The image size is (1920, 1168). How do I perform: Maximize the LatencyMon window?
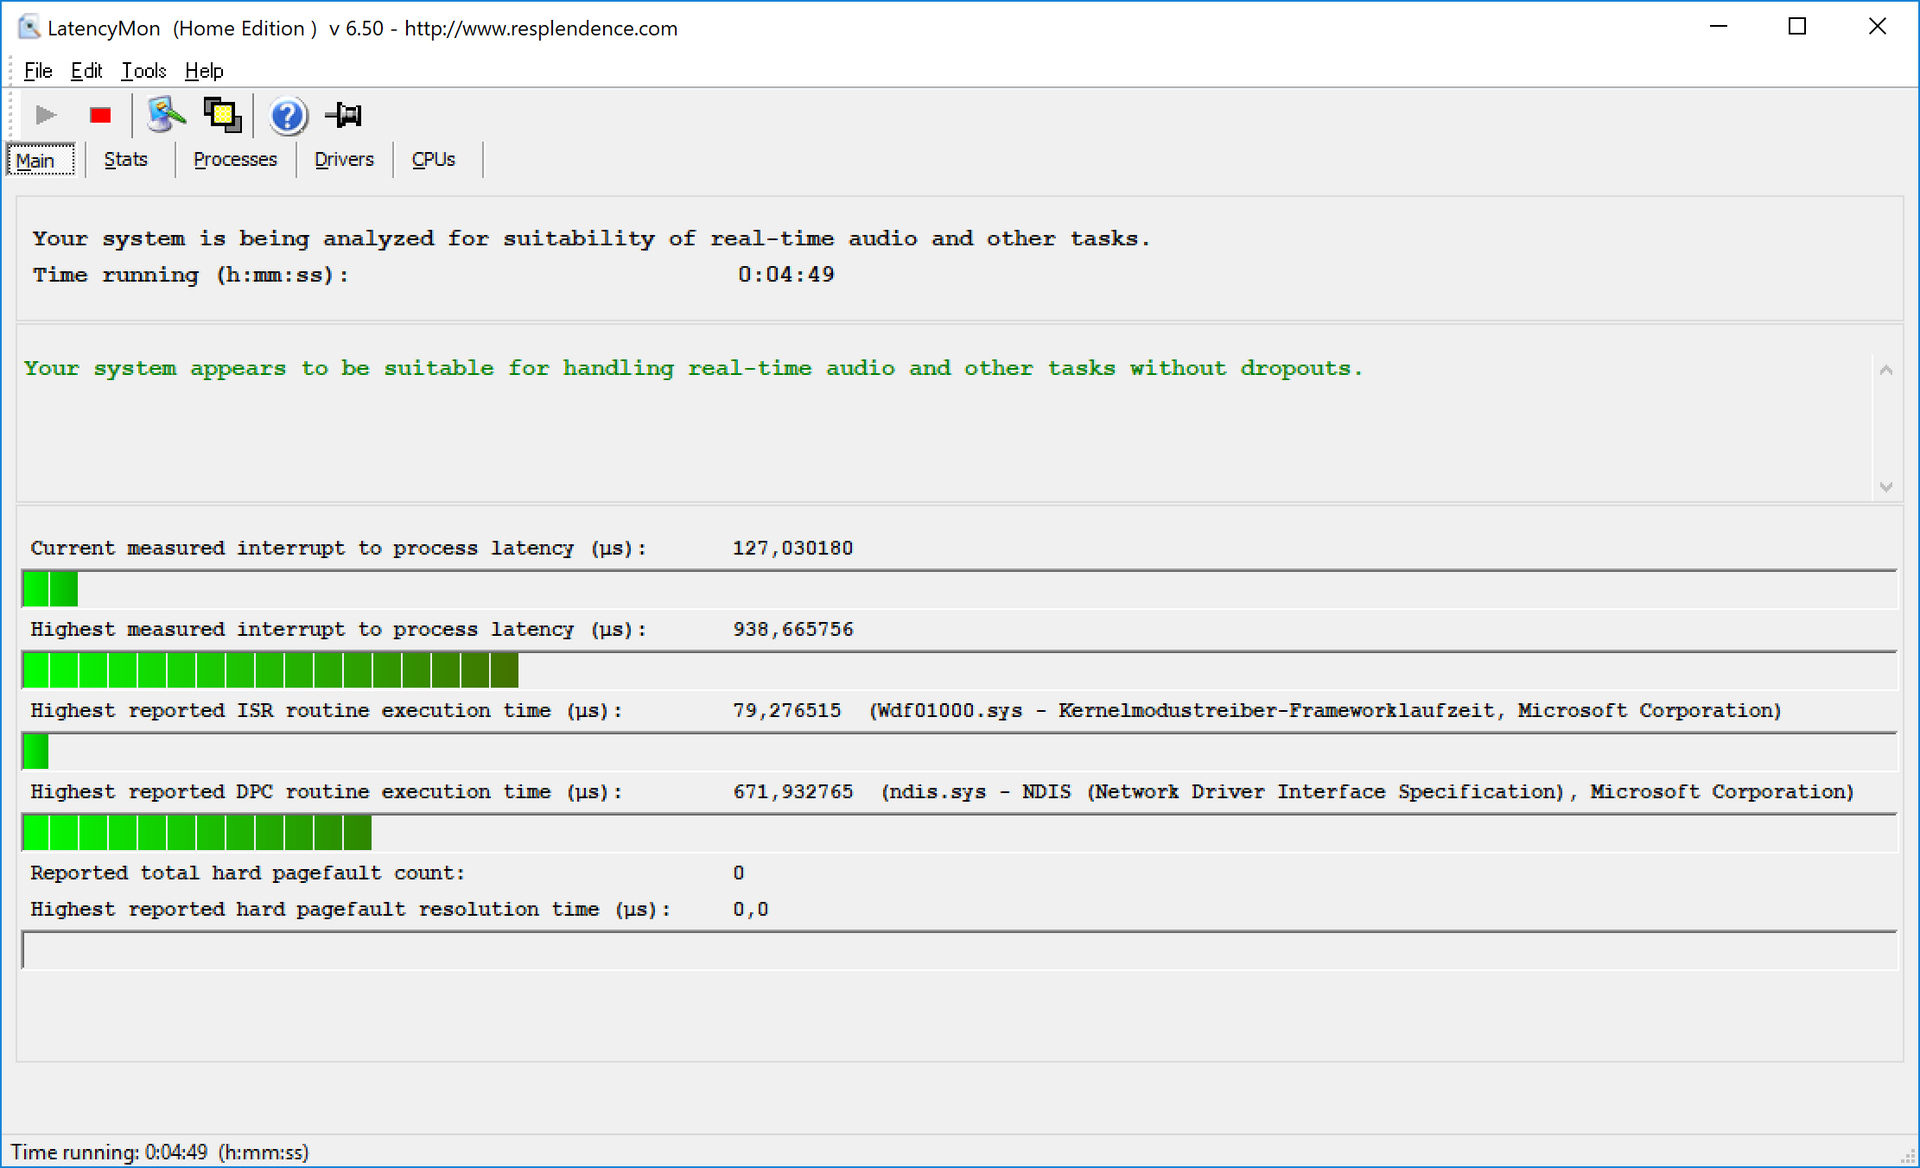pos(1797,27)
